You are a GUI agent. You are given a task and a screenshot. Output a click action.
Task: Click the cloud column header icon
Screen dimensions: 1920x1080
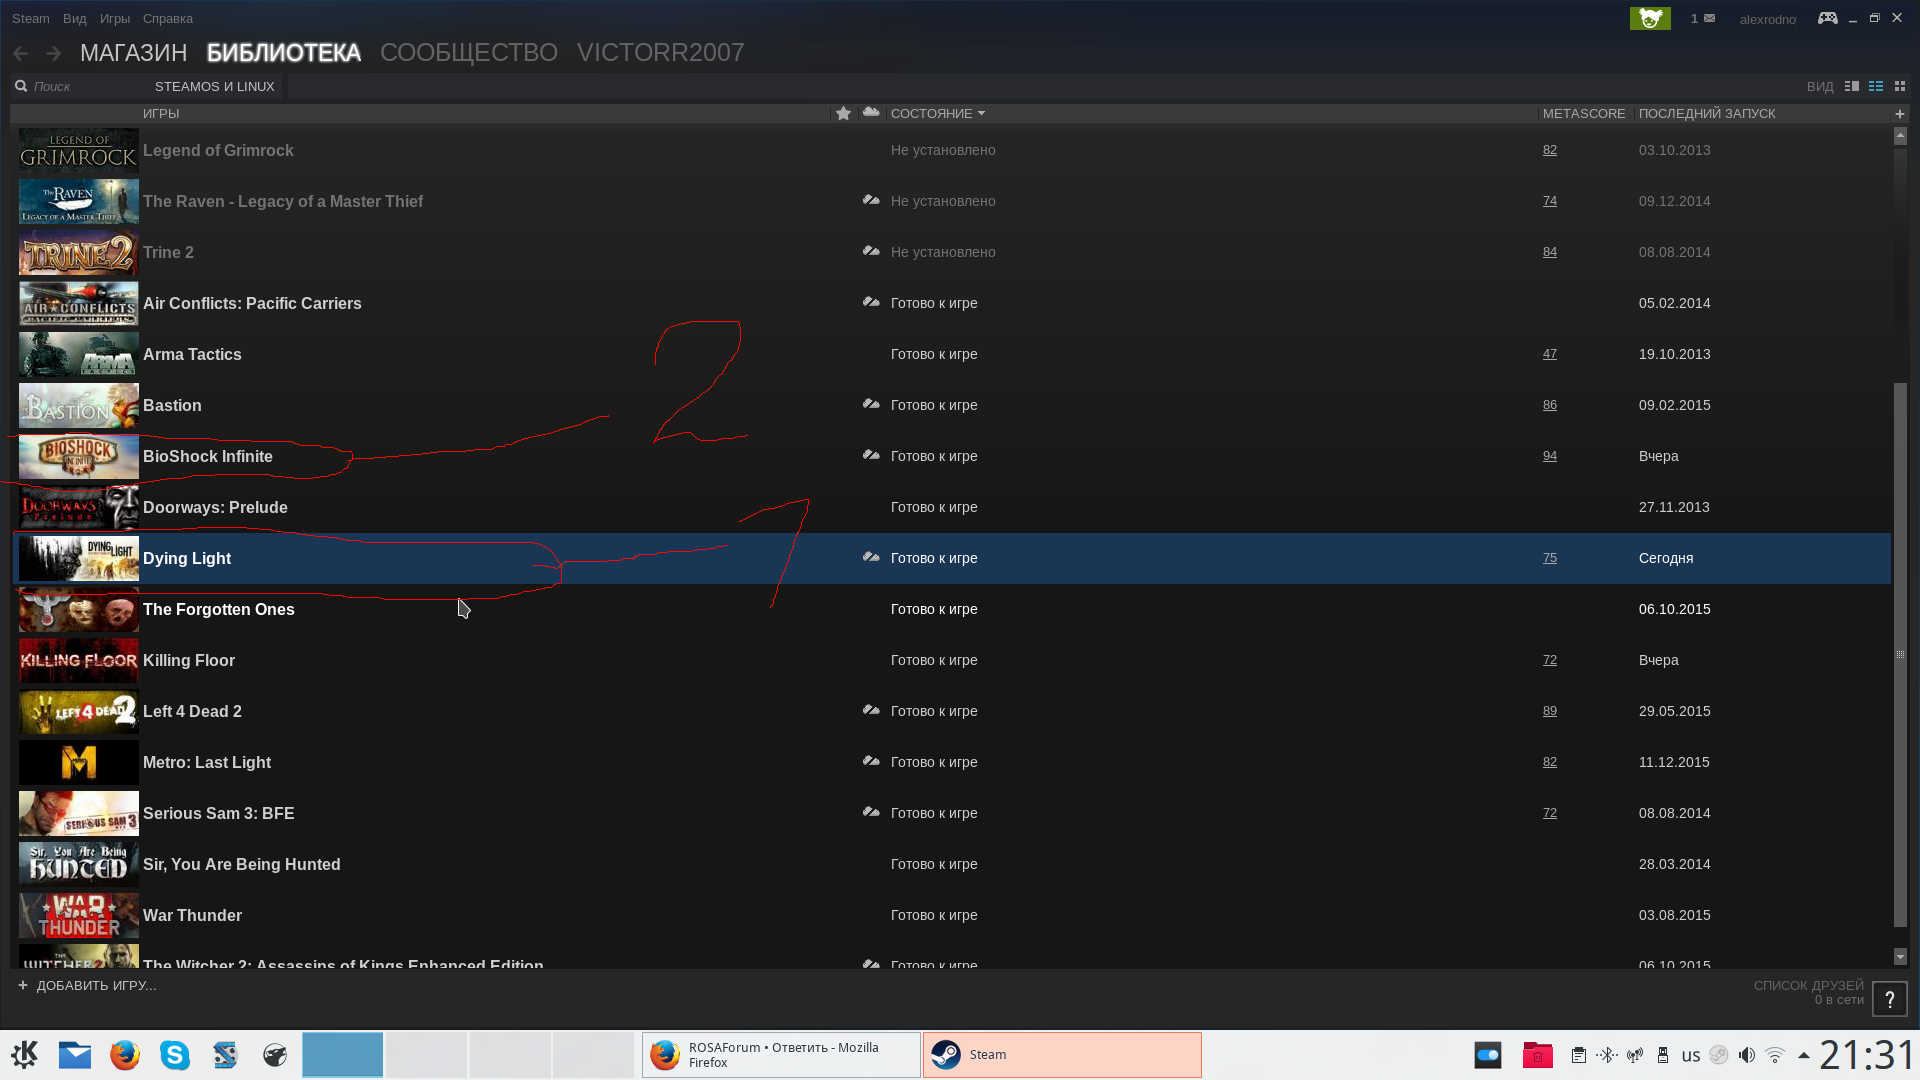pyautogui.click(x=871, y=113)
